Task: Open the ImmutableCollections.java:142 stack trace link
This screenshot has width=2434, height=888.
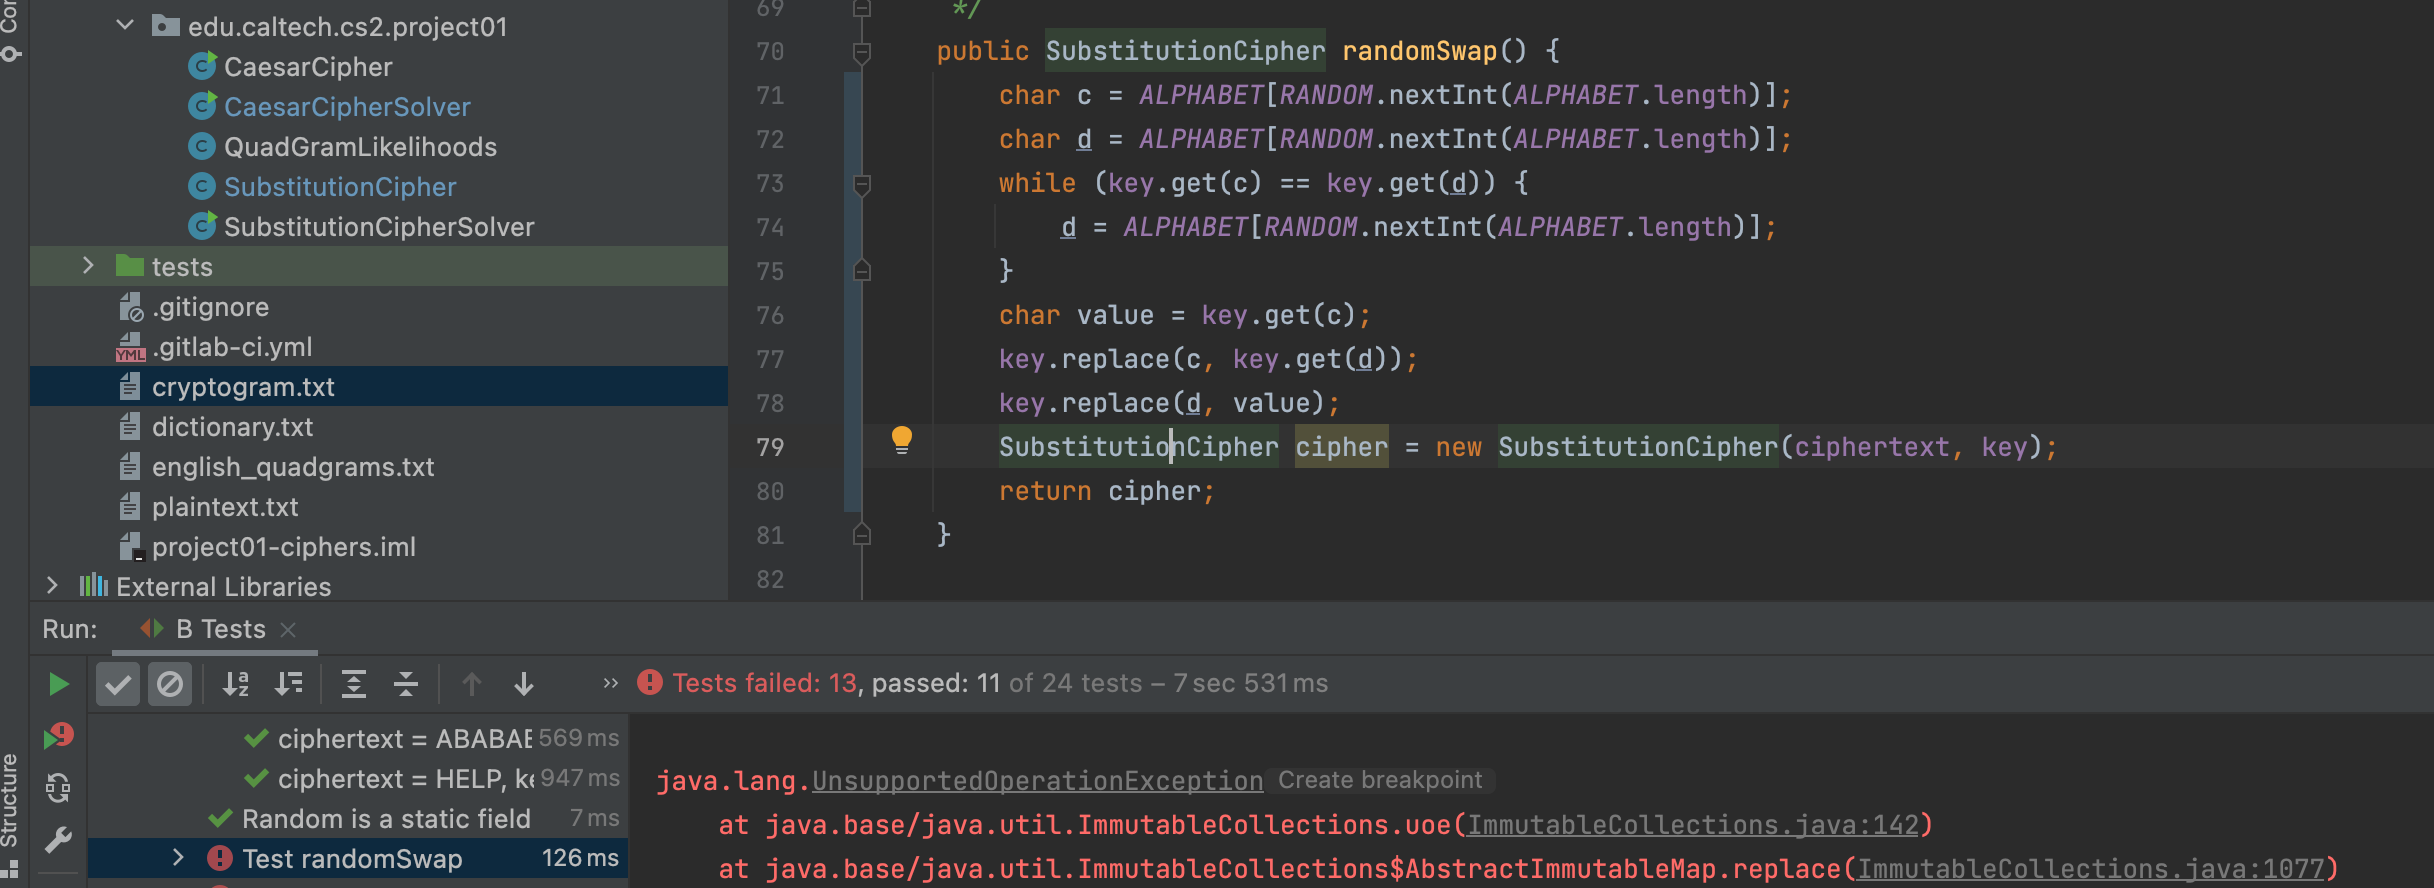Action: tap(1692, 825)
